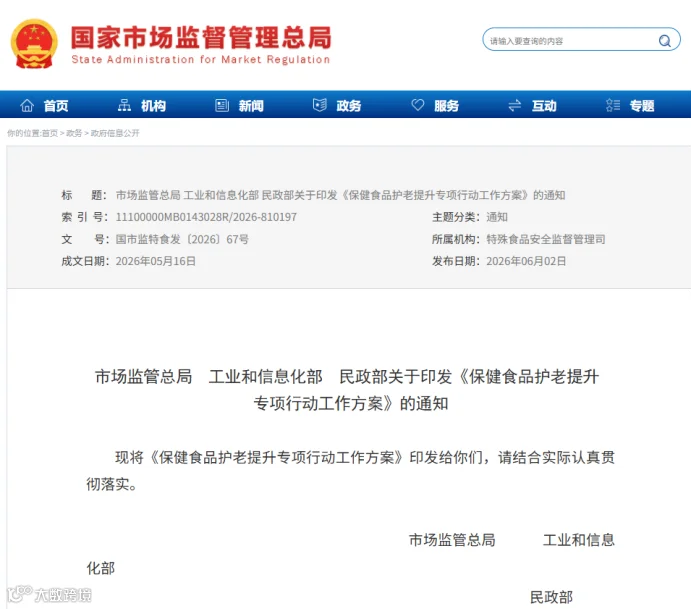Click the organization chart icon beside 机构
The height and width of the screenshot is (609, 692).
124,105
